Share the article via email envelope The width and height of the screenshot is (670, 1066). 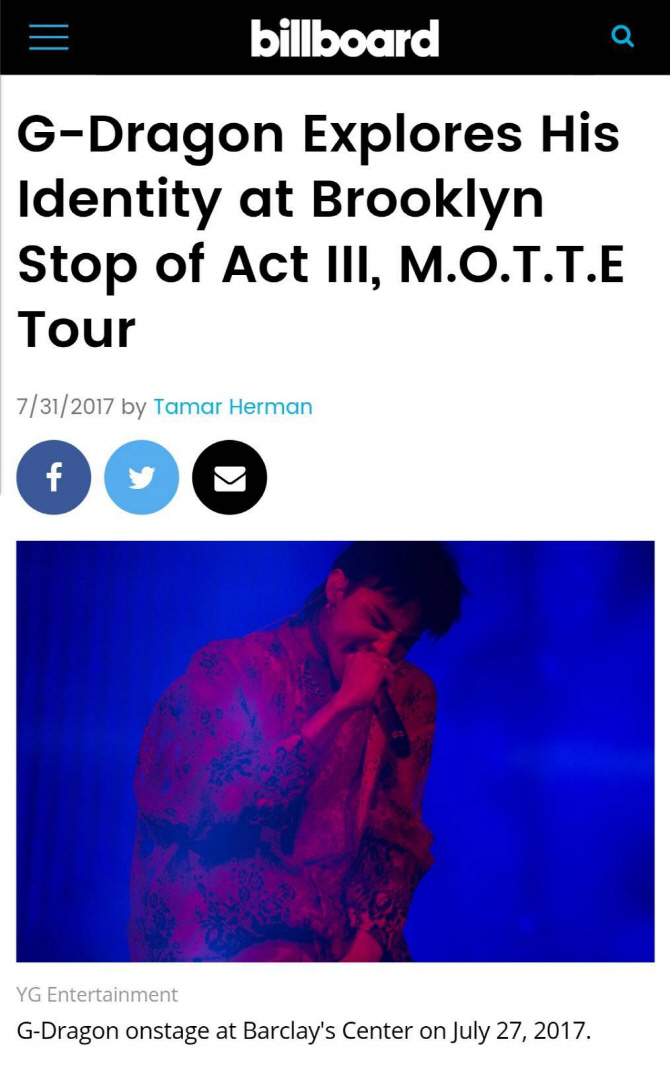coord(230,477)
